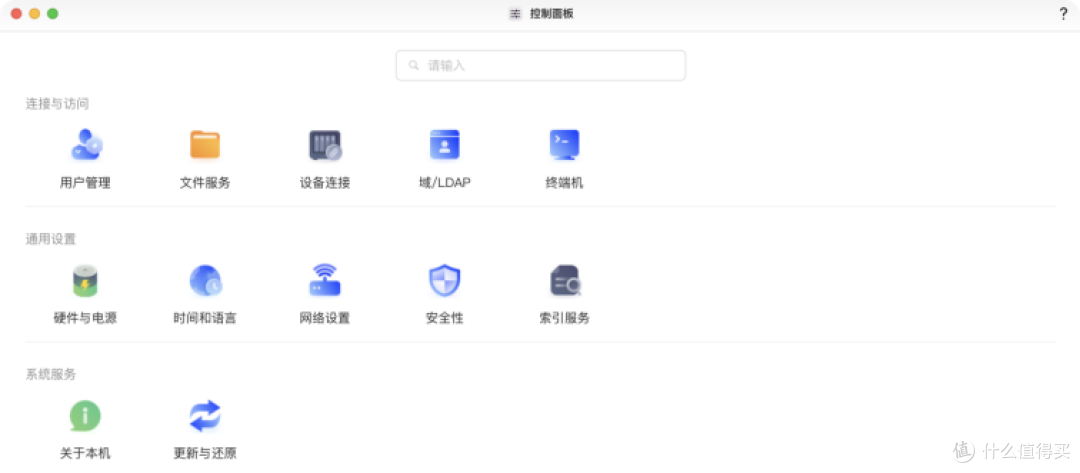Close the window with red button
1080x473 pixels.
coord(16,14)
